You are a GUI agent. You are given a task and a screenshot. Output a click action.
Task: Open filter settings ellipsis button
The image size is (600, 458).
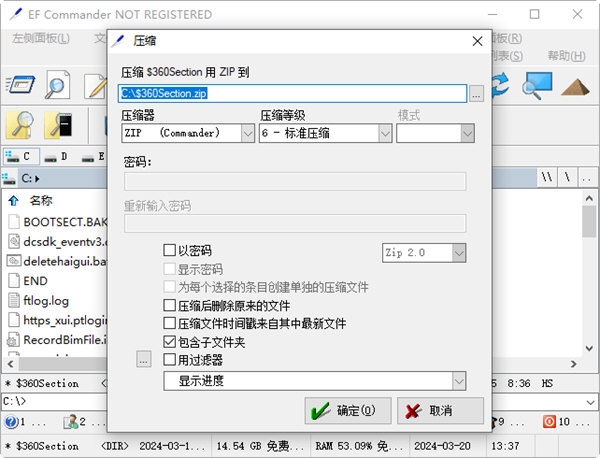[x=143, y=359]
